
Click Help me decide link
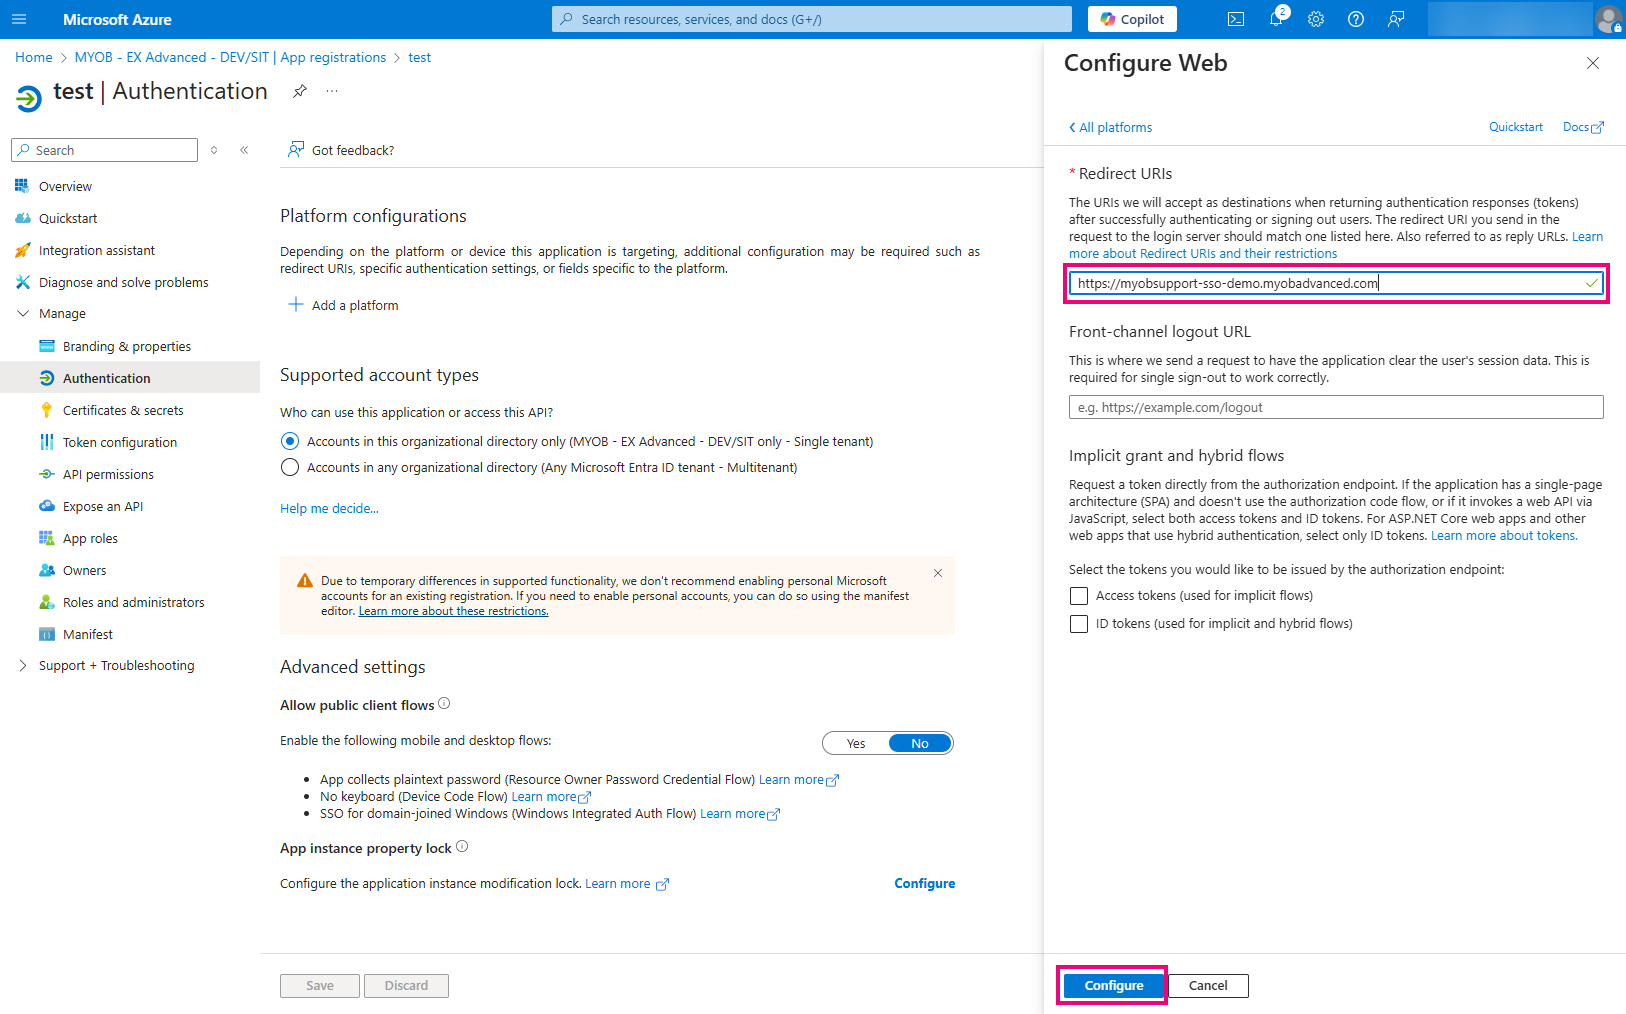[329, 508]
